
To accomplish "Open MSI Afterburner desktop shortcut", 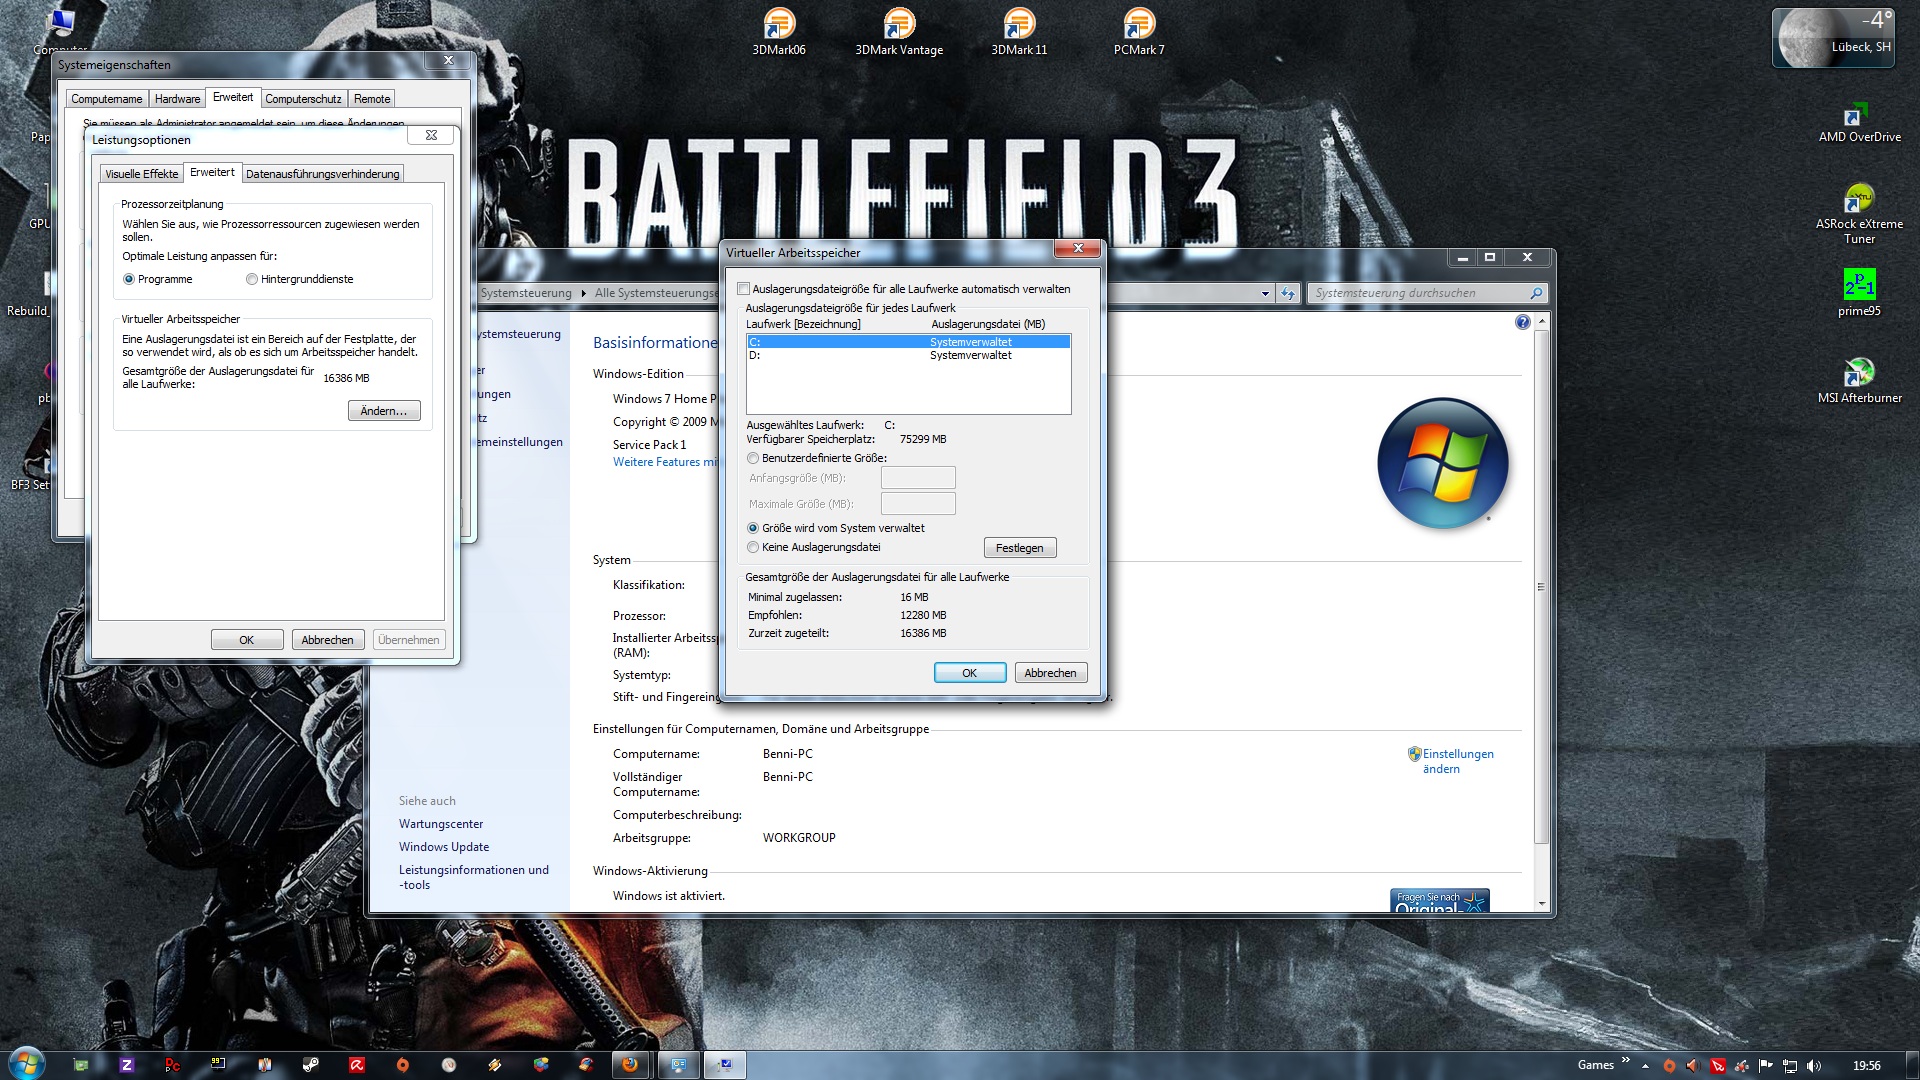I will (x=1859, y=381).
